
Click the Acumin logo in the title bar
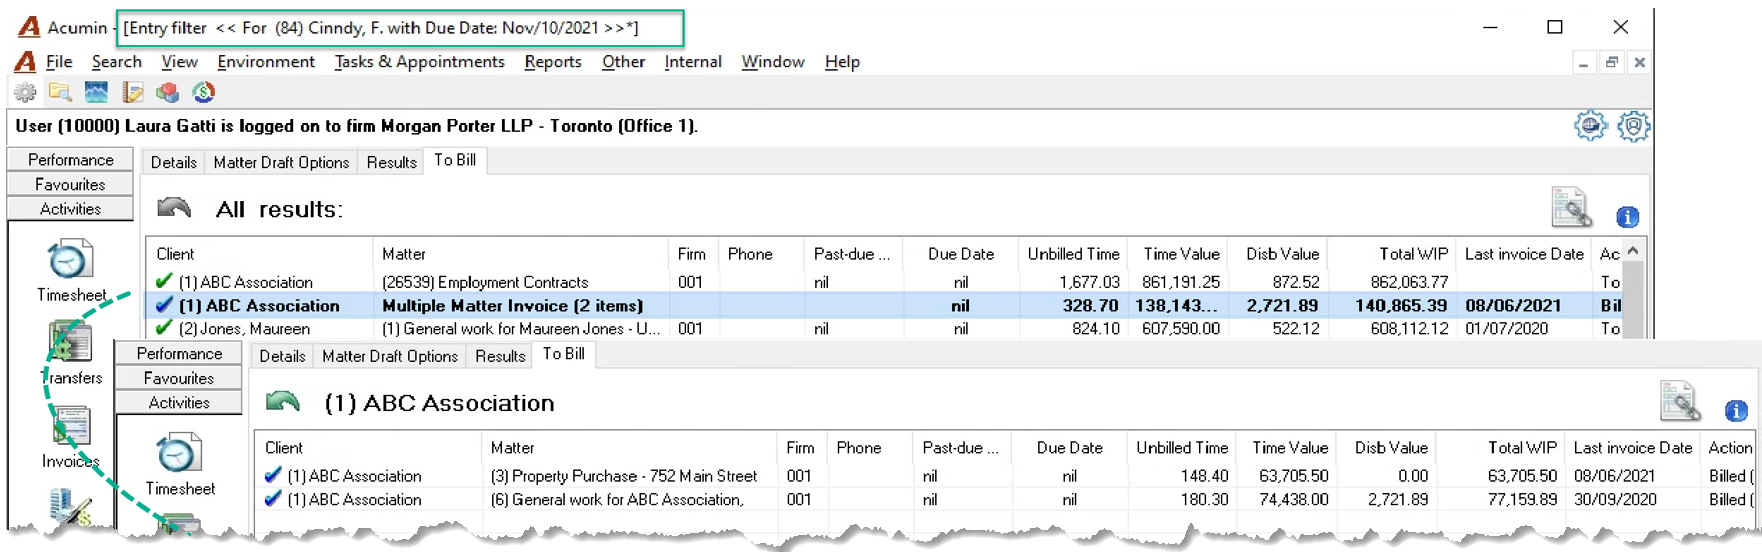(x=29, y=27)
